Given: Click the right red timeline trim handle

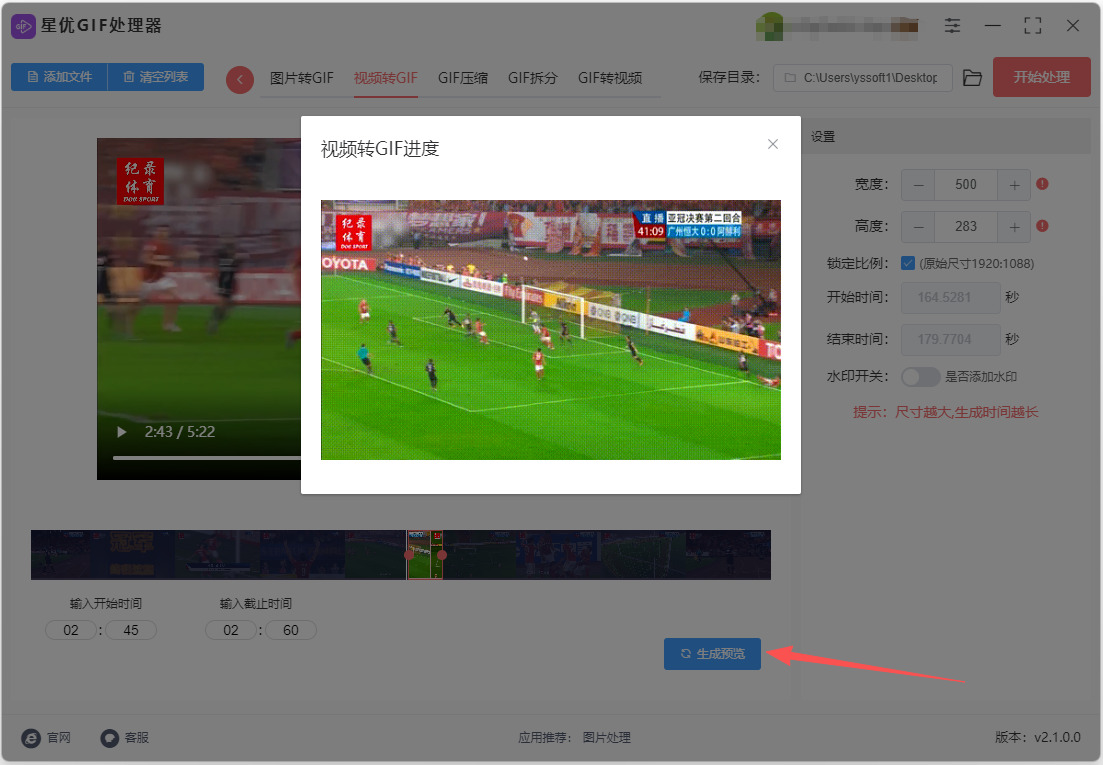Looking at the screenshot, I should coord(442,555).
